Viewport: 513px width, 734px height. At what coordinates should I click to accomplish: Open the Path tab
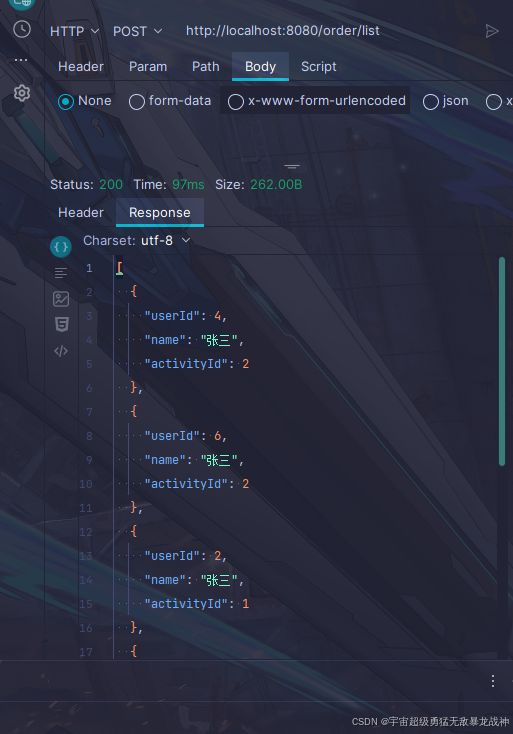pos(205,66)
